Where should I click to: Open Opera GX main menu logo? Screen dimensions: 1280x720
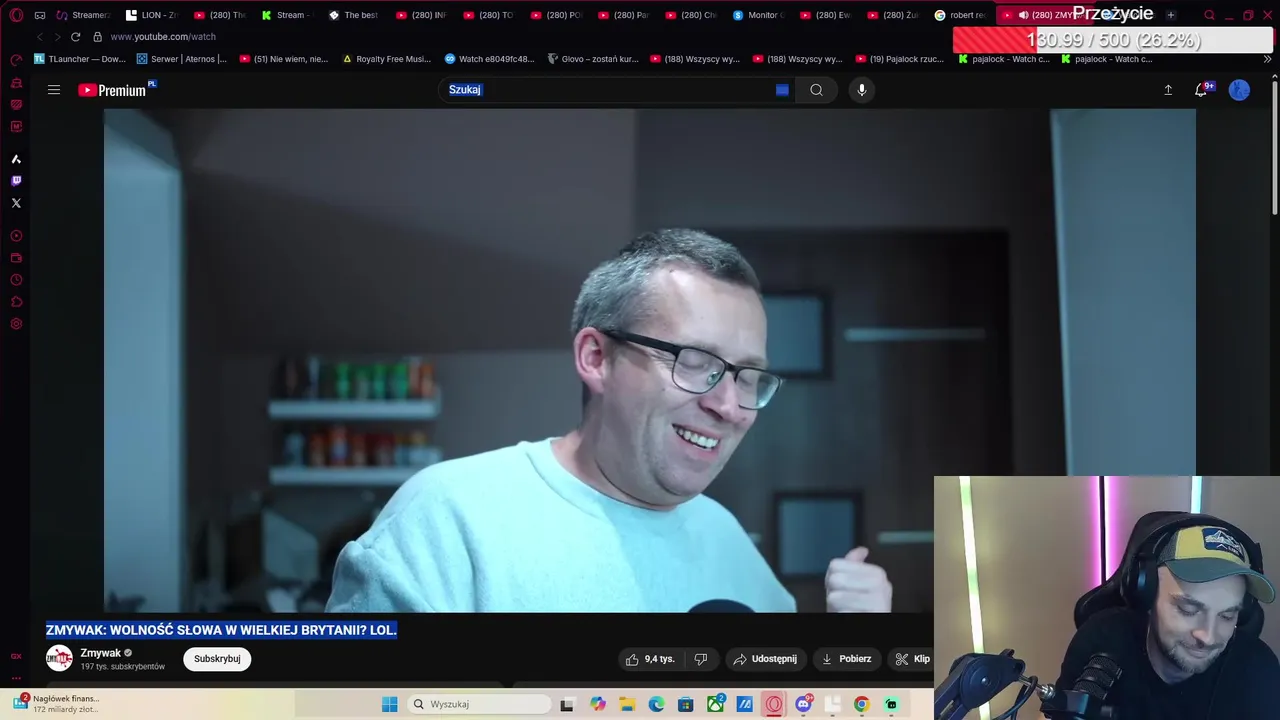16,15
